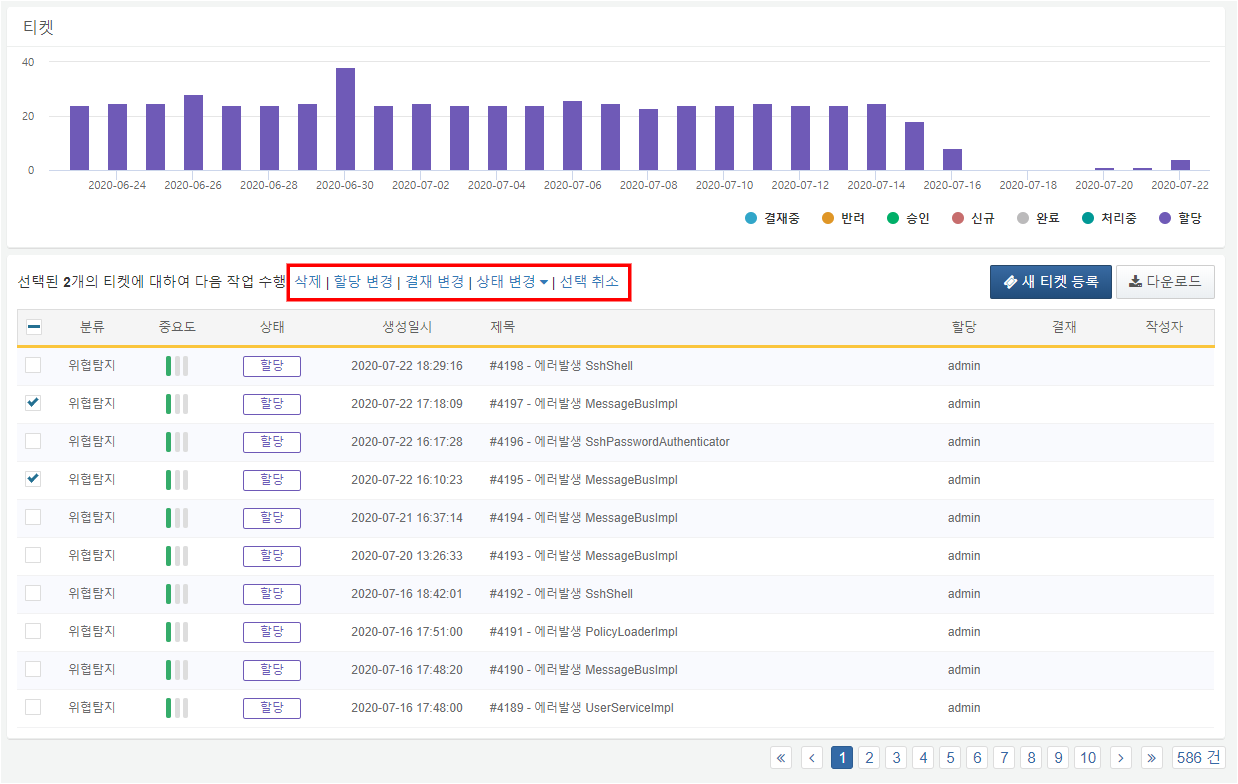Select page 9 in pagination
The height and width of the screenshot is (784, 1238).
coord(1058,758)
